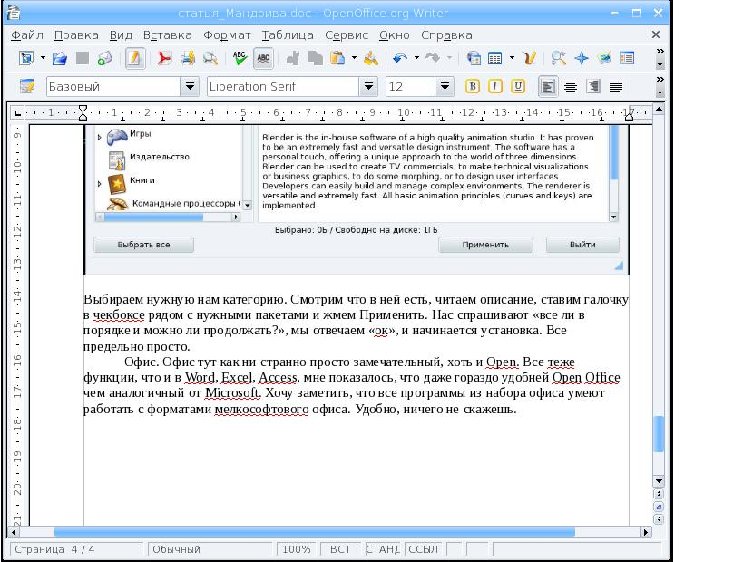Open the font name dropdown Liberation Serif
Viewport: 750px width, 562px height.
(369, 87)
